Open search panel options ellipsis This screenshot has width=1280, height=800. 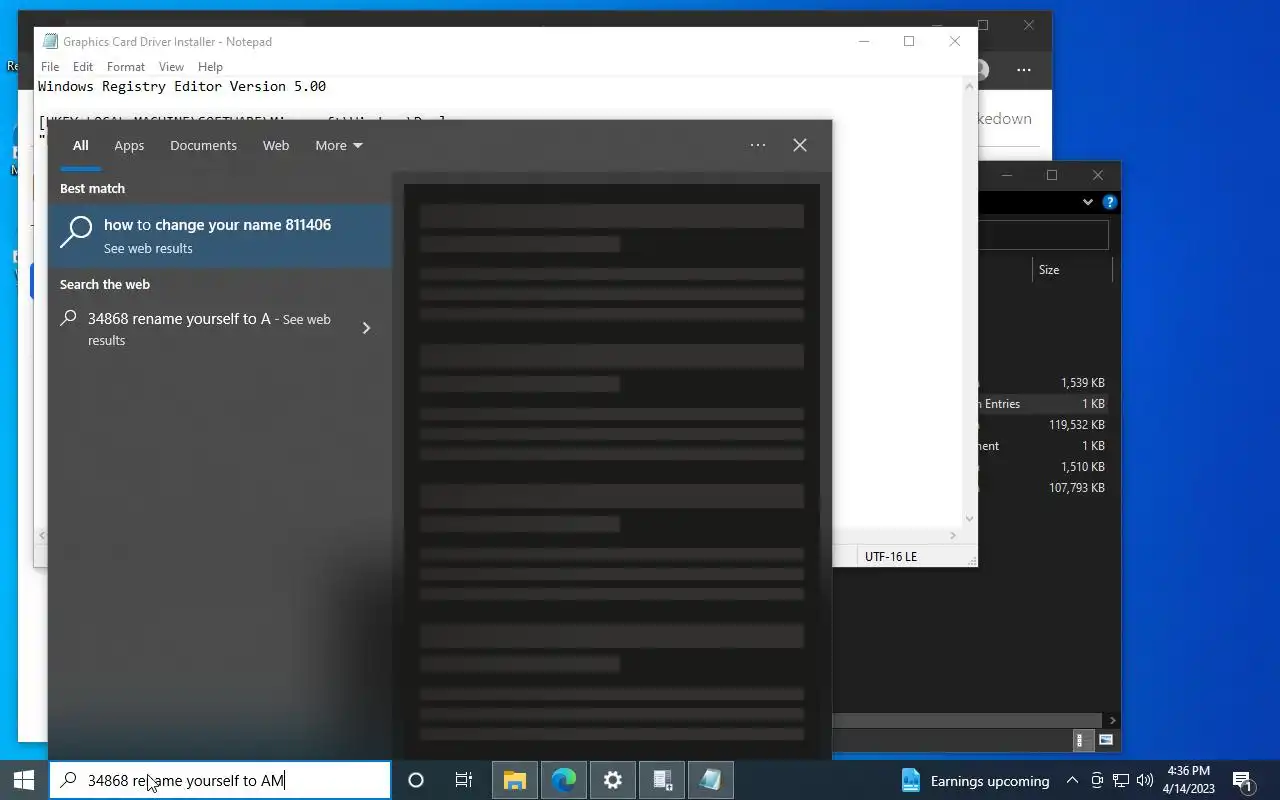pos(758,145)
